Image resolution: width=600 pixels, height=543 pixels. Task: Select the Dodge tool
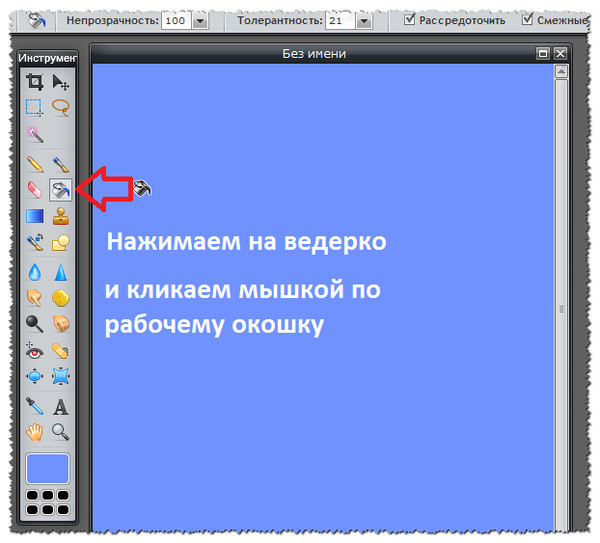34,324
